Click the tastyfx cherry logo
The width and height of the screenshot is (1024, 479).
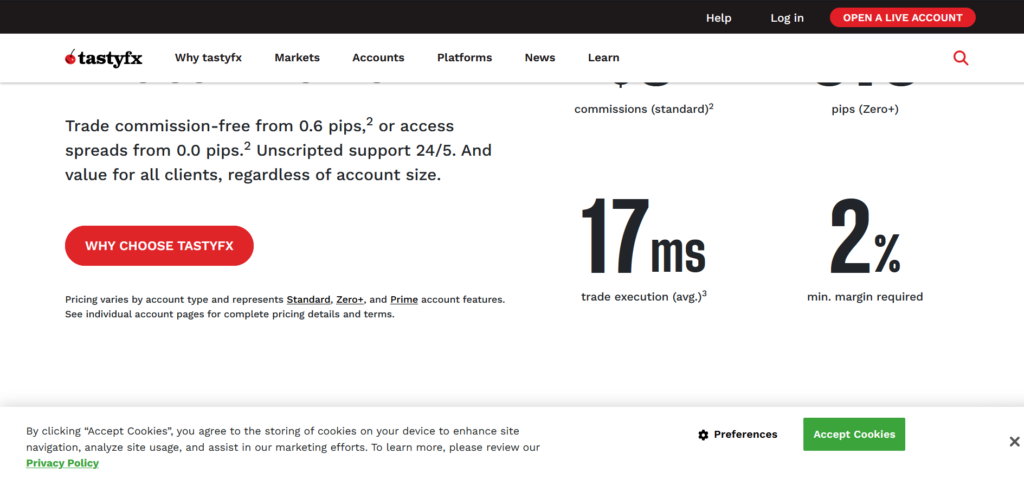103,58
